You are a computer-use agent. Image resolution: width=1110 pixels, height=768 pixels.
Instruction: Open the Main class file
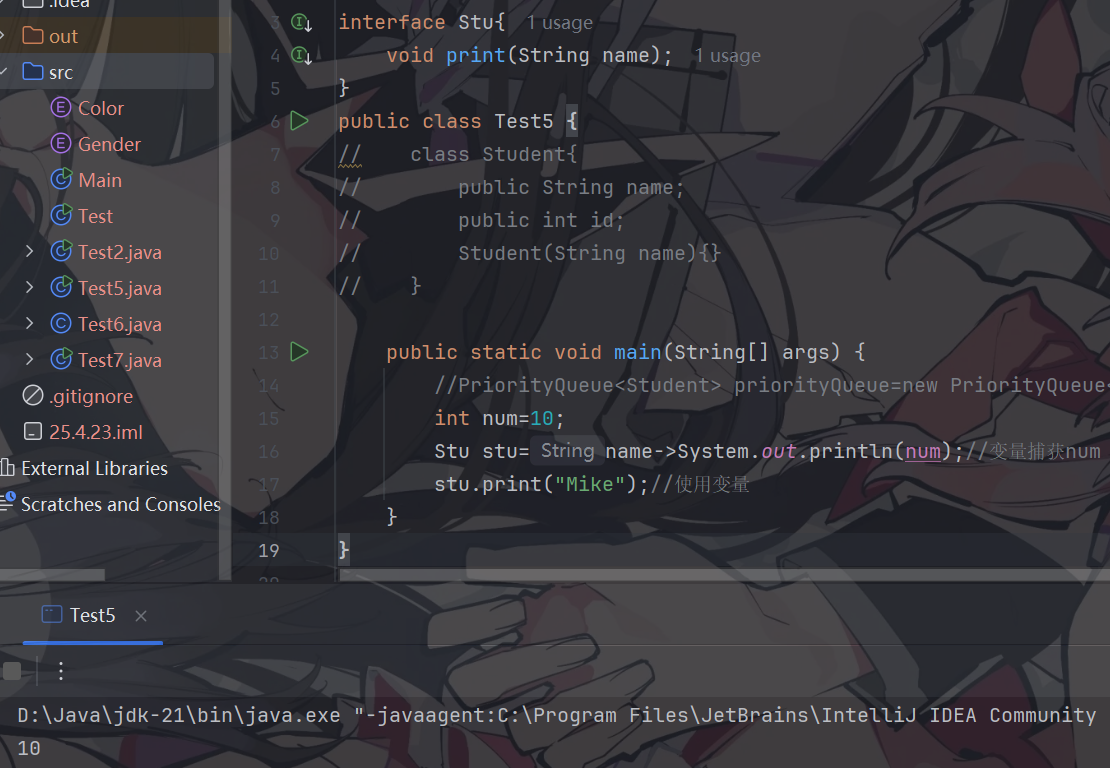click(100, 180)
